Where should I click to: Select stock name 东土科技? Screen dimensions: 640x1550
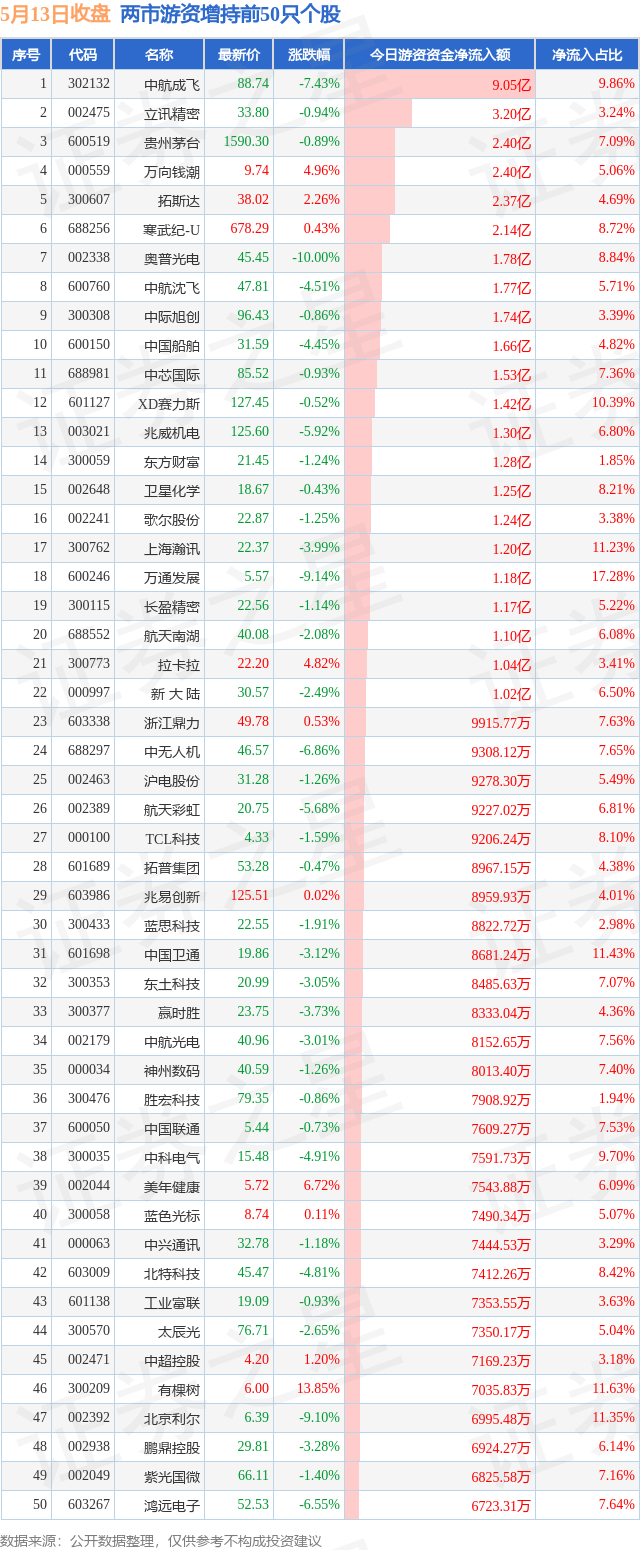tap(172, 984)
